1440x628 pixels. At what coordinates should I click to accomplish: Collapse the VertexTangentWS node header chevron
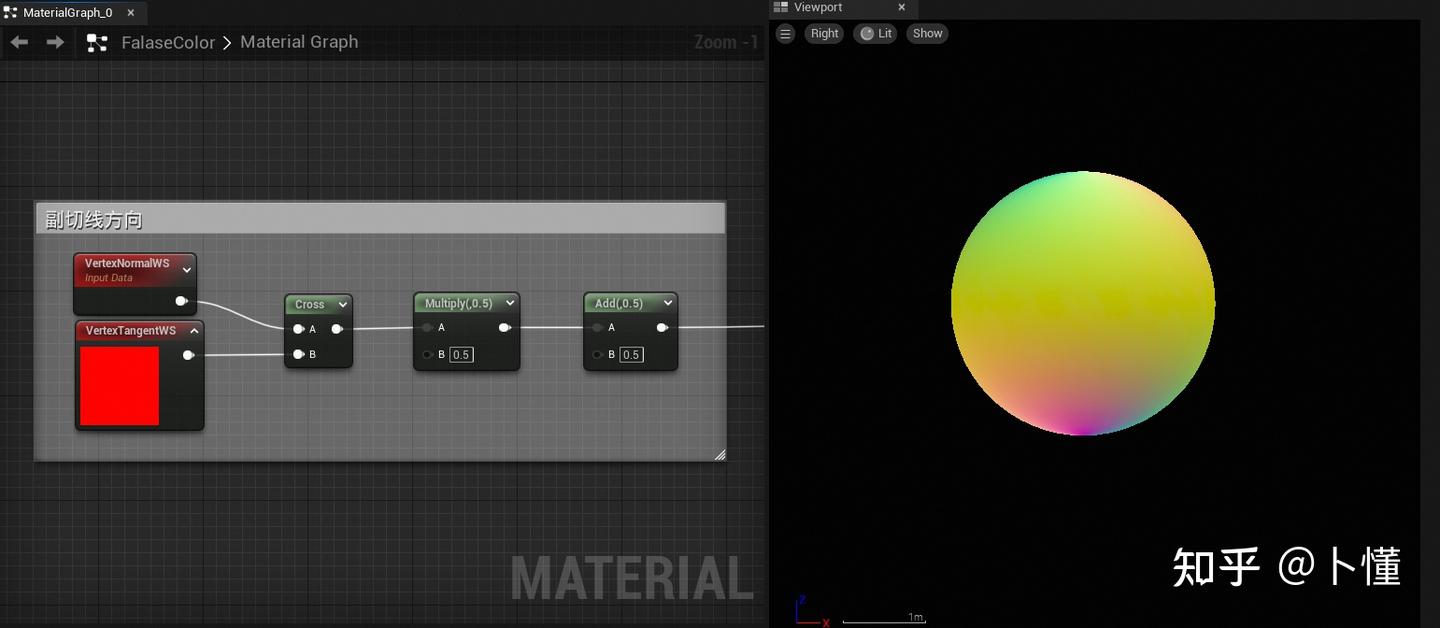[x=194, y=330]
